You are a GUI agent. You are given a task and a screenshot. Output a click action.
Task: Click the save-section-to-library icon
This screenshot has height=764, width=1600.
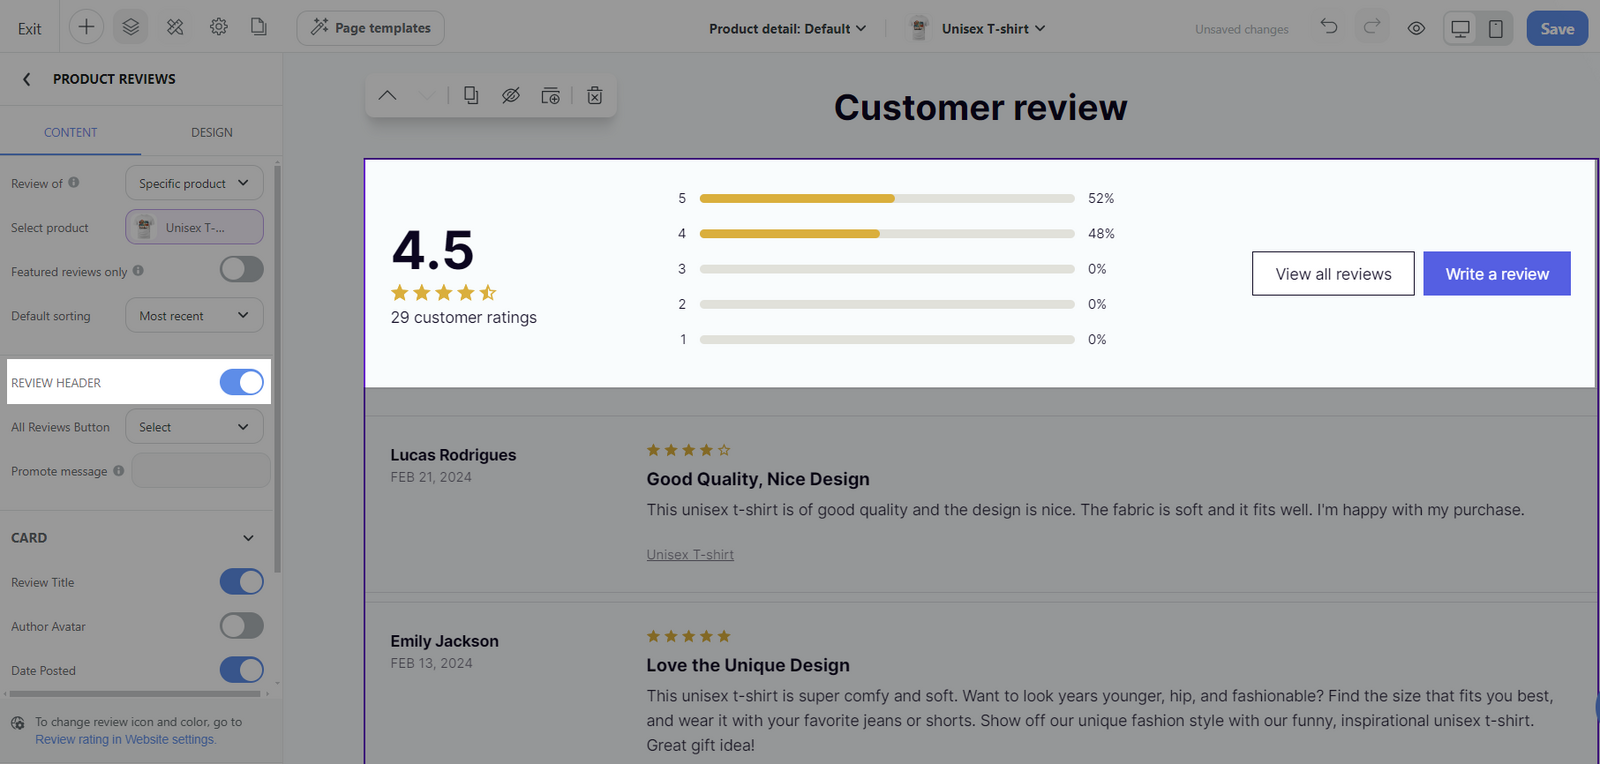(550, 95)
